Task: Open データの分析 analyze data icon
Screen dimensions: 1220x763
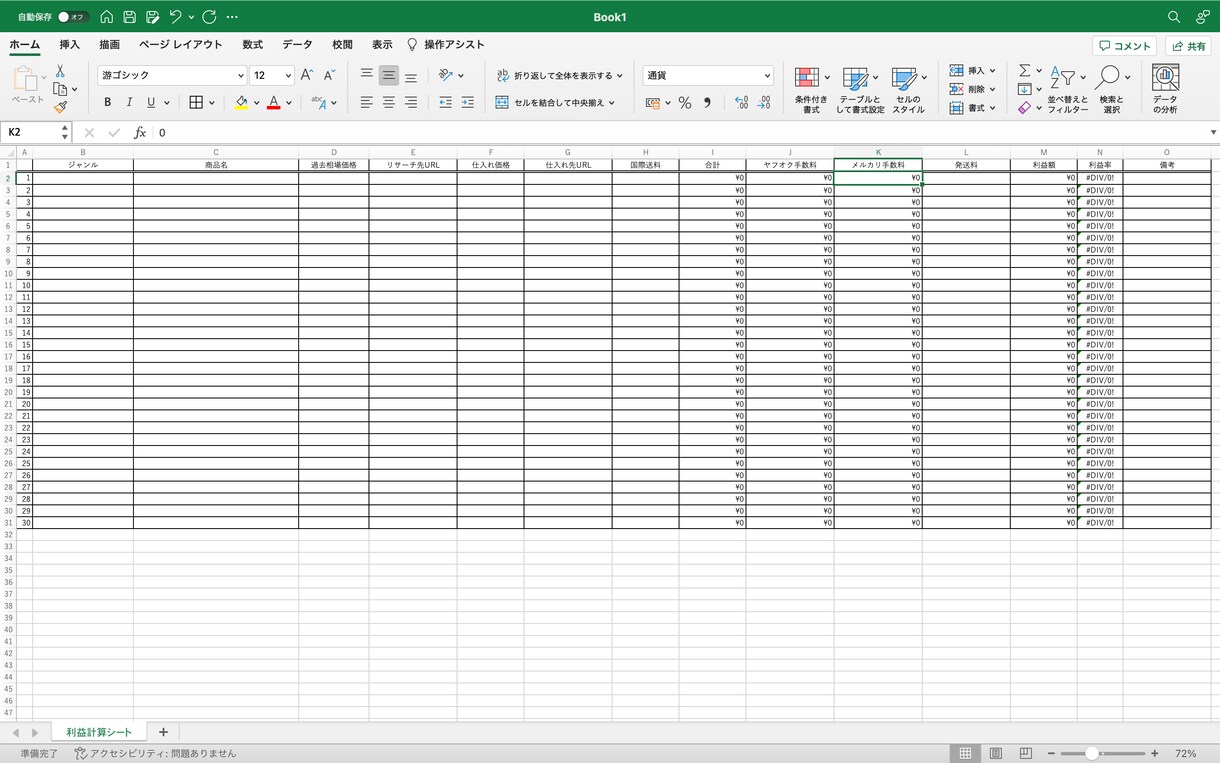Action: [1165, 90]
